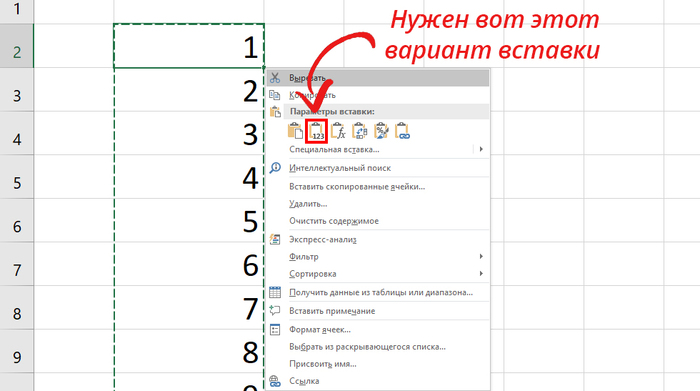Select Копировать menu entry
Screen dimensions: 700x391
(378, 95)
